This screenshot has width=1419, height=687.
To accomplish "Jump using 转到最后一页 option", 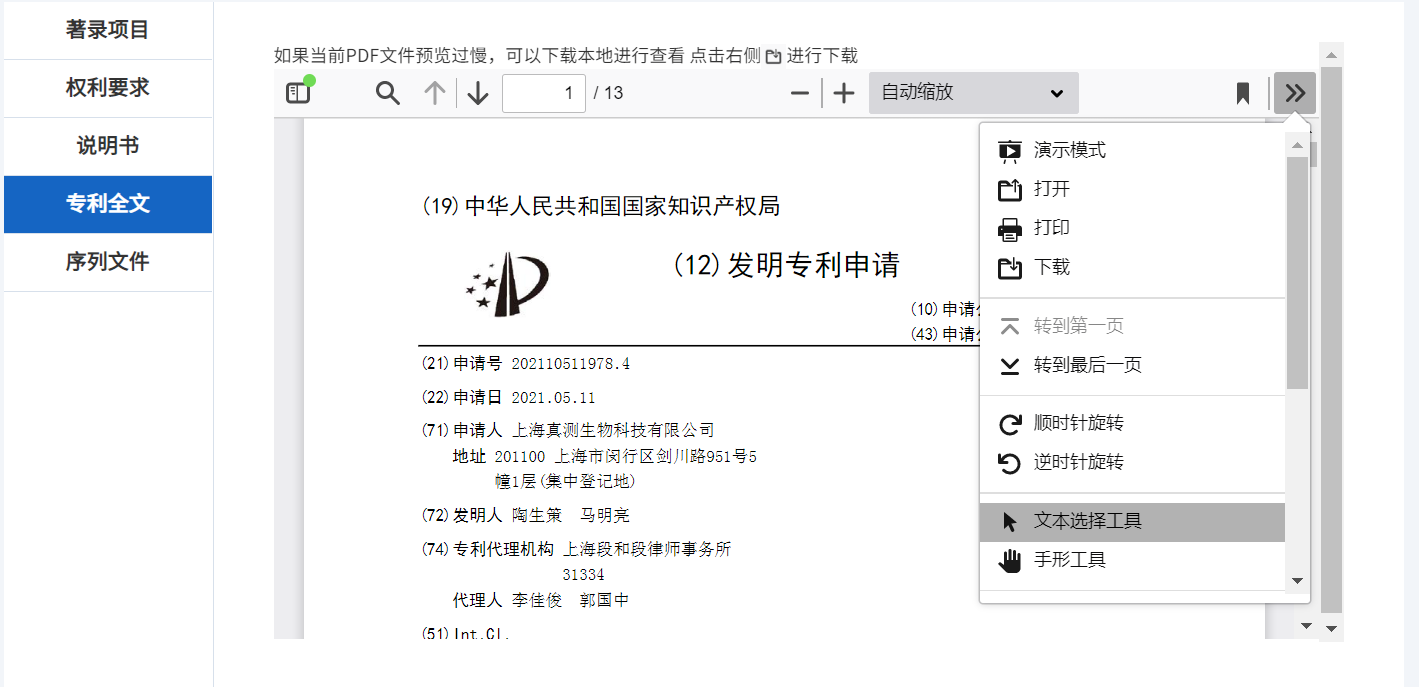I will [x=1087, y=365].
